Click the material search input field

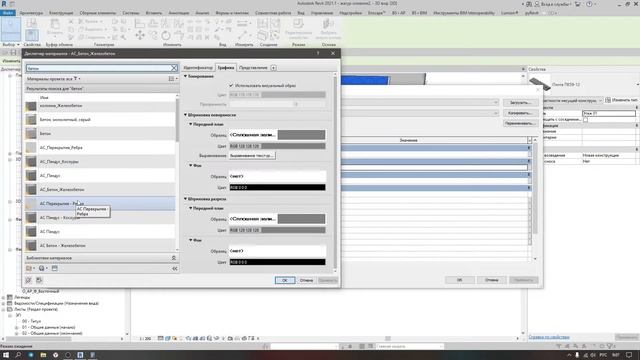(99, 68)
